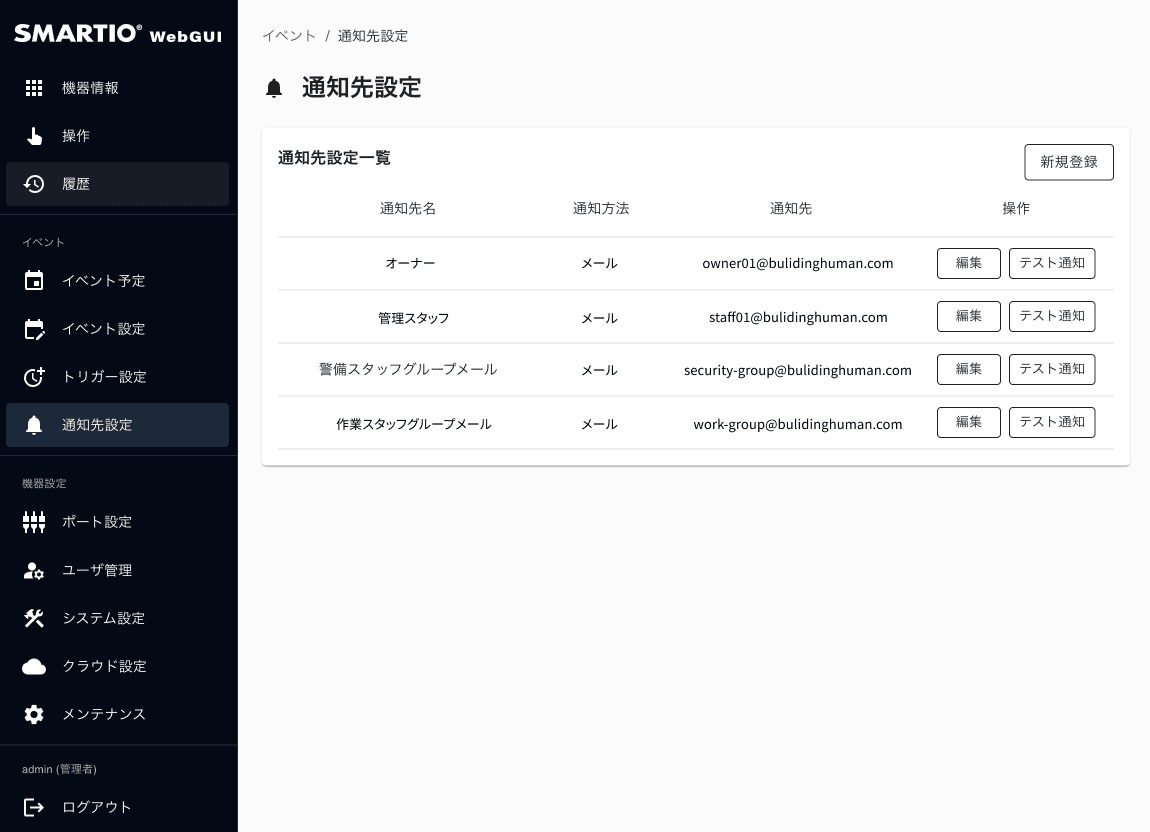1150x832 pixels.
Task: Send テスト通知 for 管理スタッフ
Action: point(1052,316)
